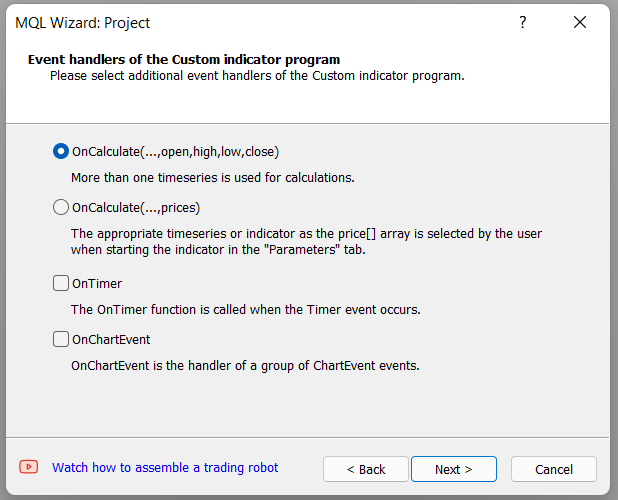Image resolution: width=618 pixels, height=500 pixels.
Task: Open the trading robot tutorial link
Action: [x=165, y=468]
